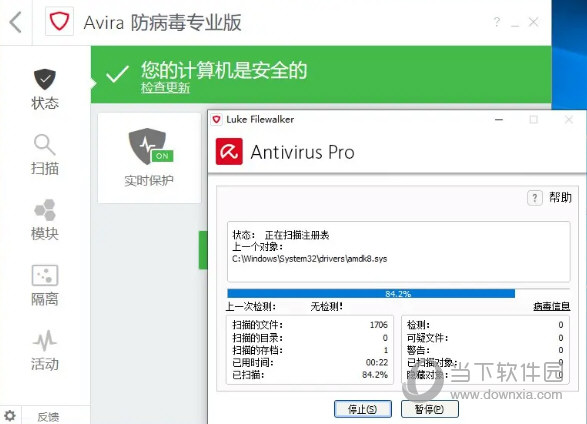Click the Luke Filewalker title bar shield icon
The height and width of the screenshot is (424, 587).
click(x=216, y=120)
